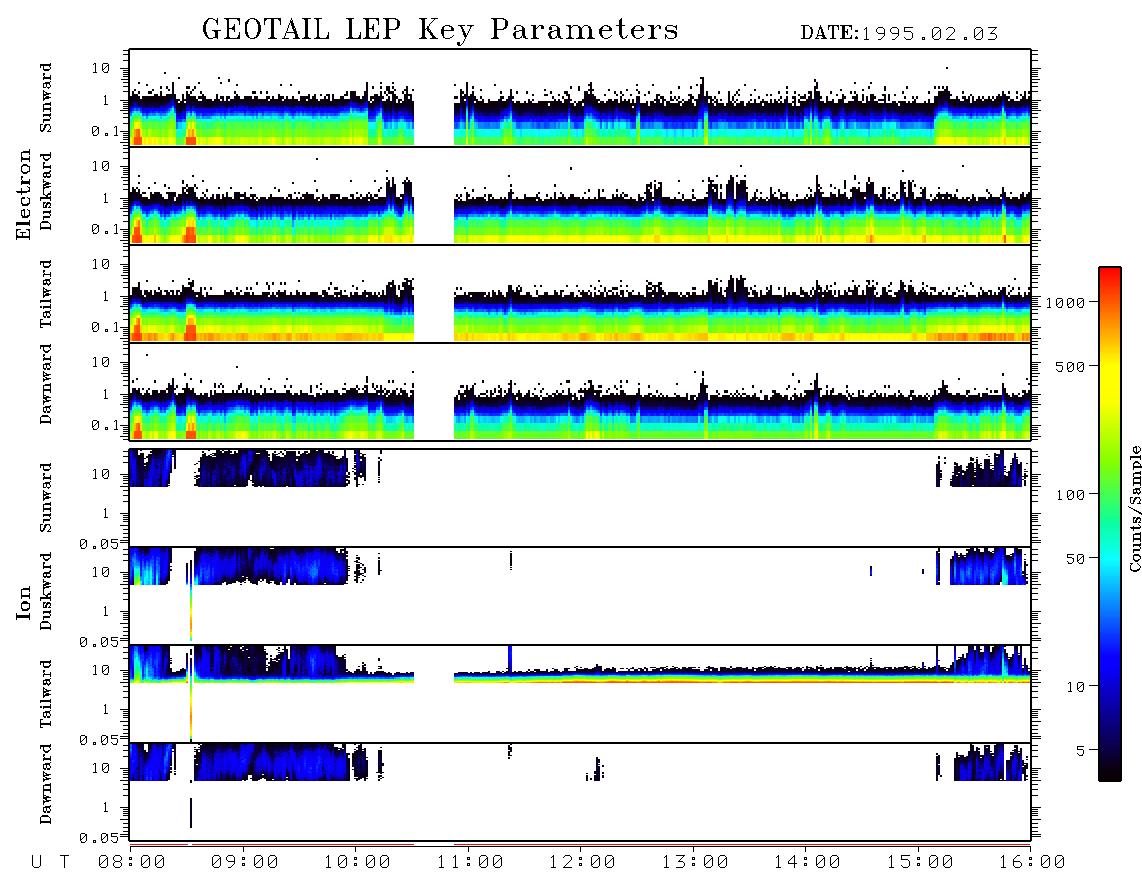The image size is (1142, 880).
Task: Select the Electron Tailward axis label
Action: tap(46, 294)
